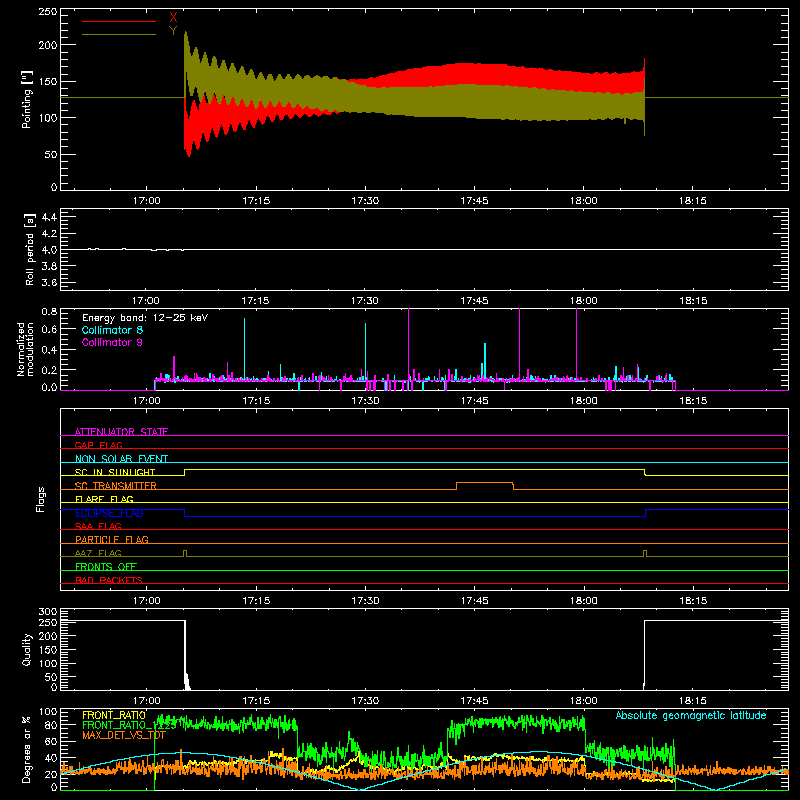Click the 17:30 tick under the Pointing plot

pyautogui.click(x=365, y=201)
